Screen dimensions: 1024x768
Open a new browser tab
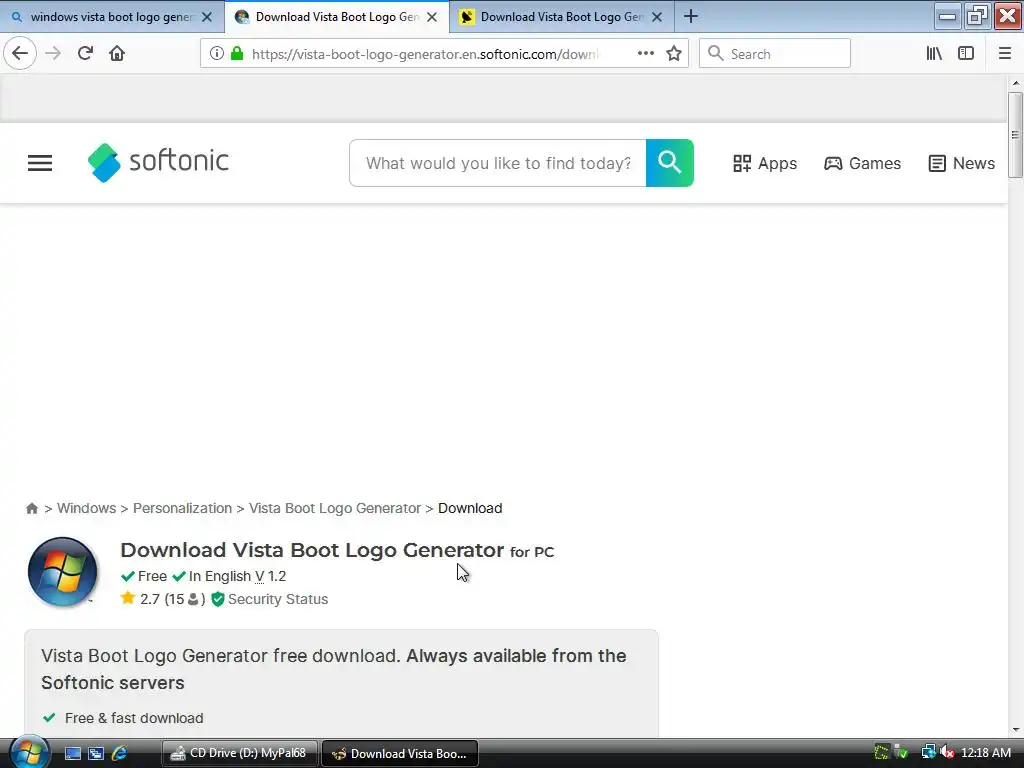(691, 16)
